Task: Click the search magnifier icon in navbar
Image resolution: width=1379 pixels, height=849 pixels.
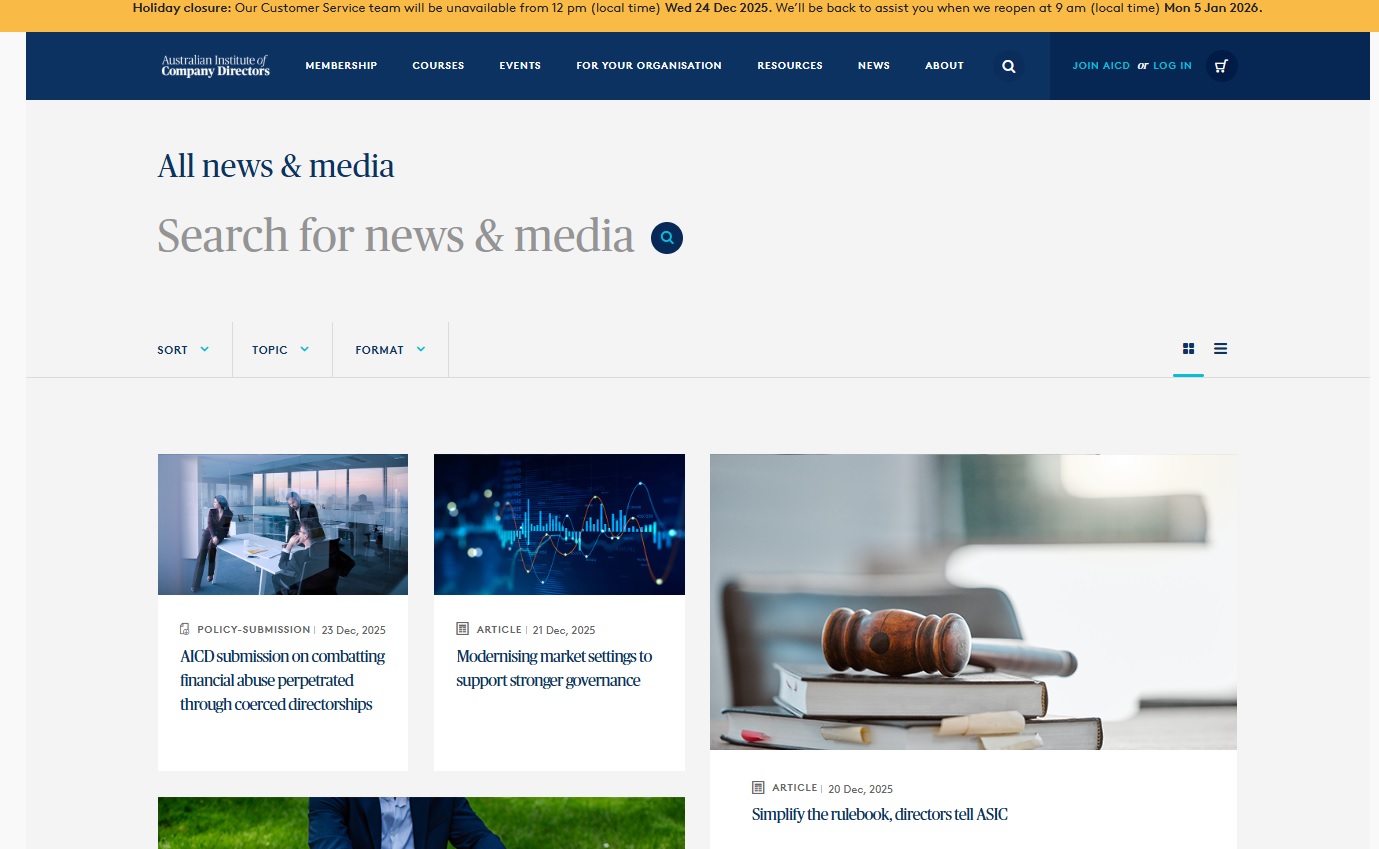Action: click(x=1008, y=66)
